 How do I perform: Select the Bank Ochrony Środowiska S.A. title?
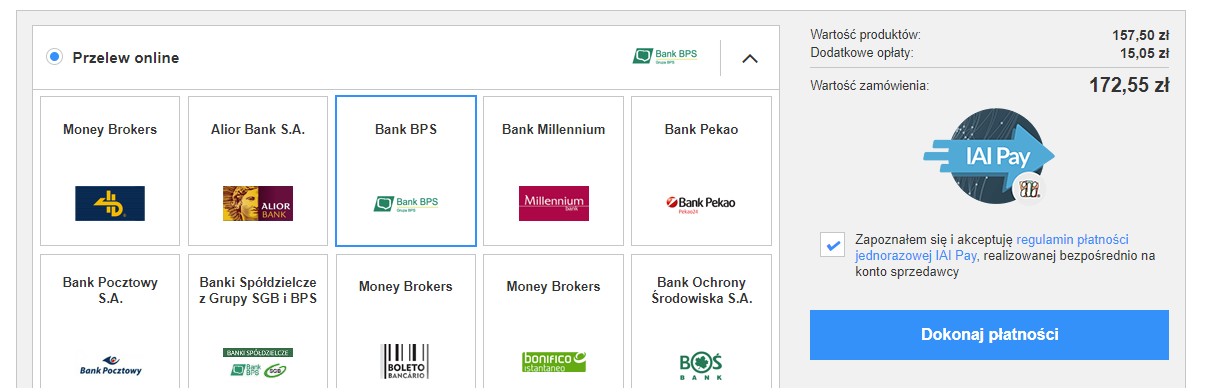[x=701, y=290]
